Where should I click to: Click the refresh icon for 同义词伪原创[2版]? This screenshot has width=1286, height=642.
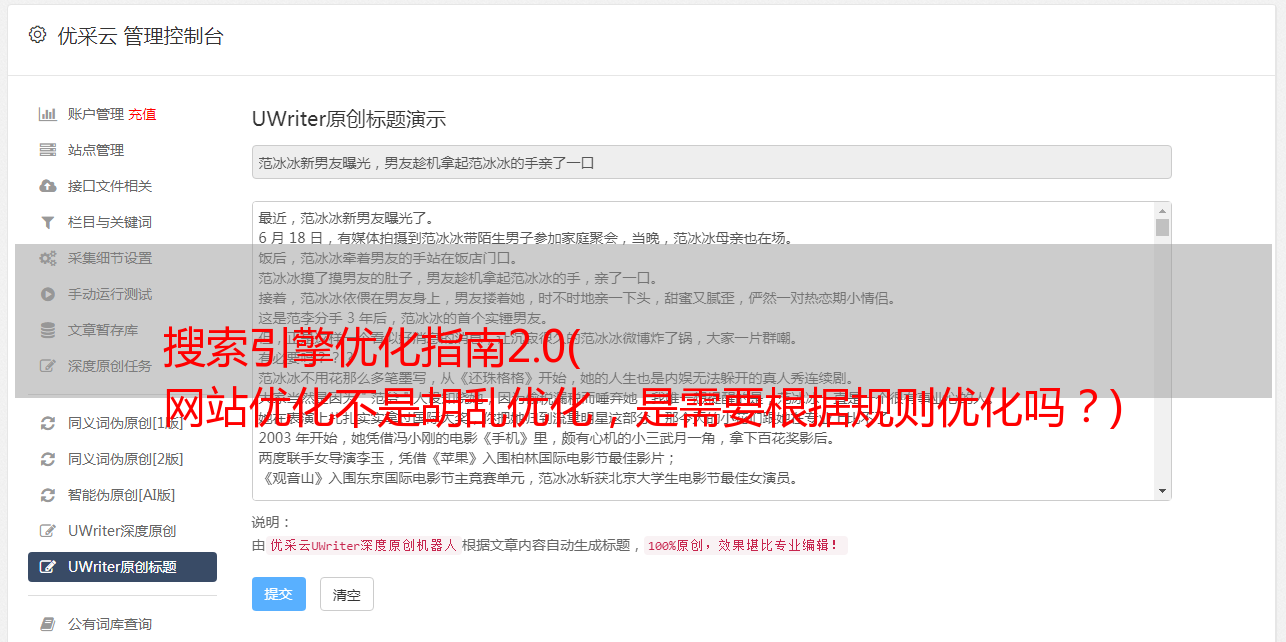click(x=47, y=459)
